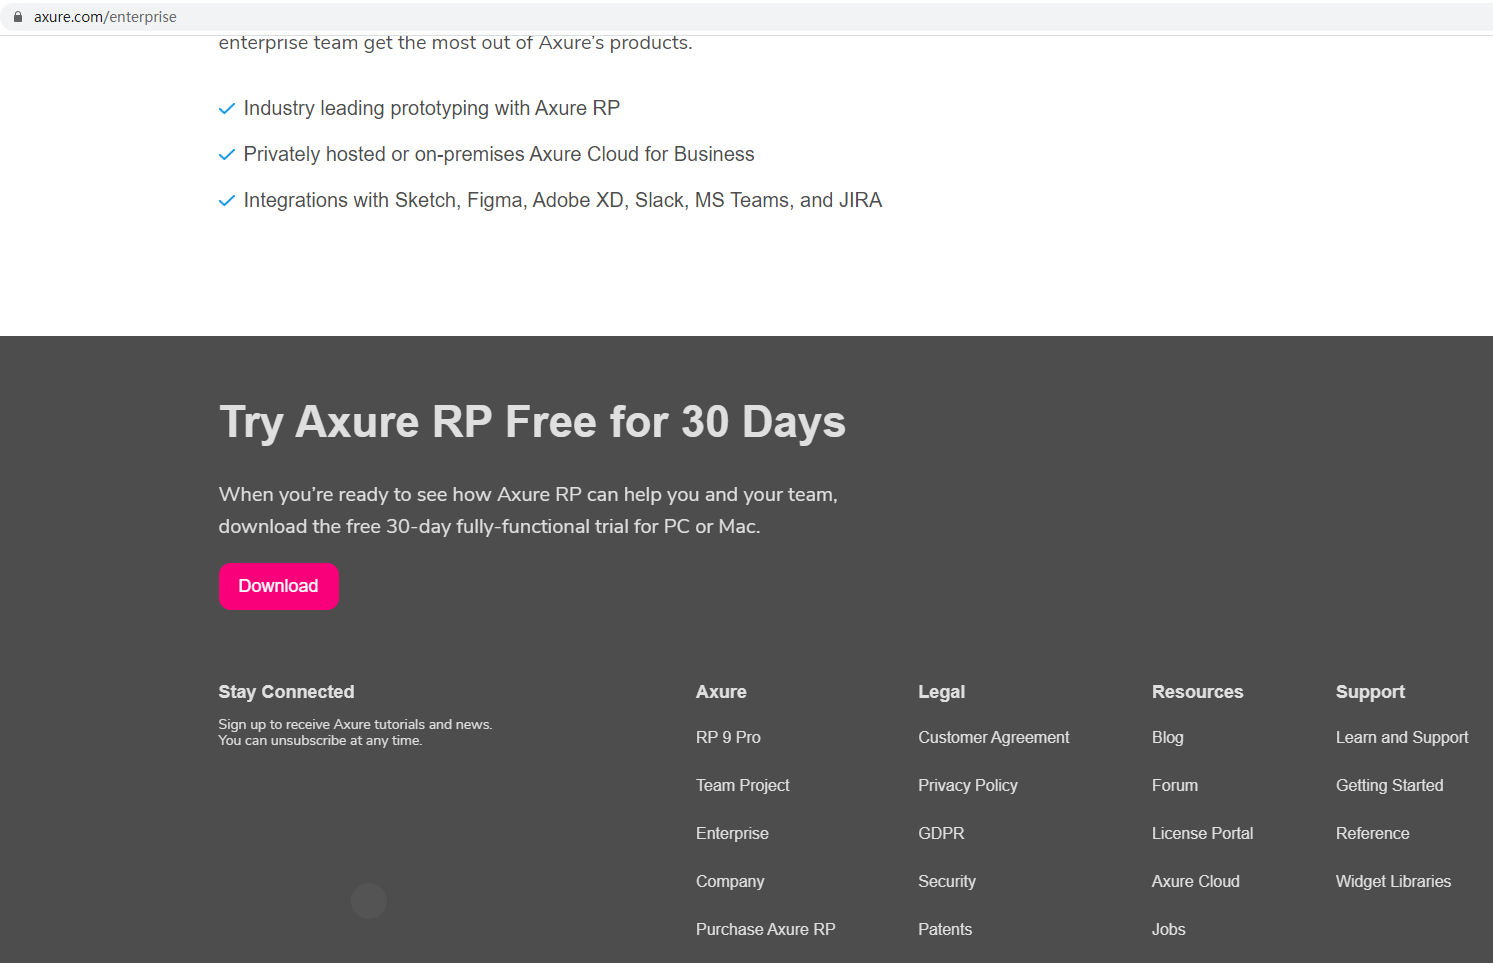Open the community Forum

point(1174,785)
